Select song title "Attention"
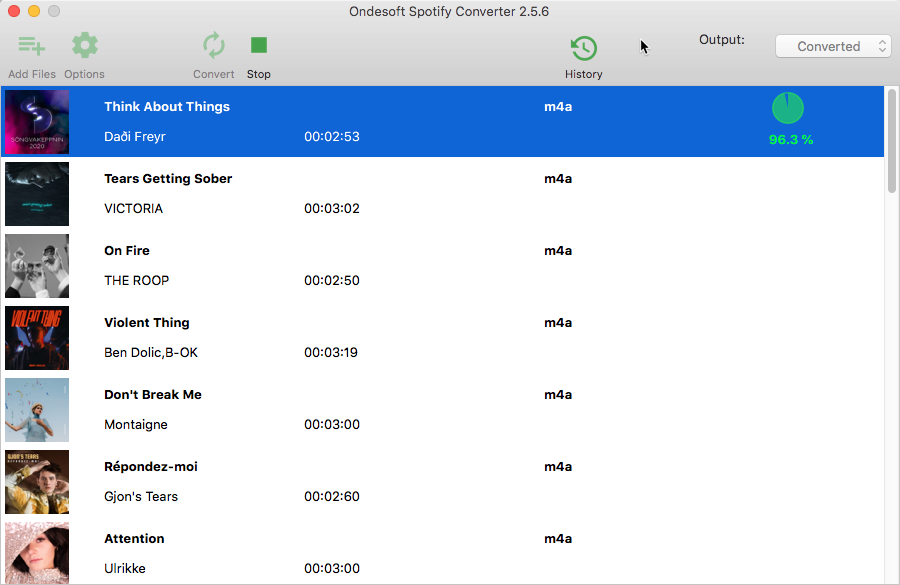900x585 pixels. pyautogui.click(x=134, y=538)
